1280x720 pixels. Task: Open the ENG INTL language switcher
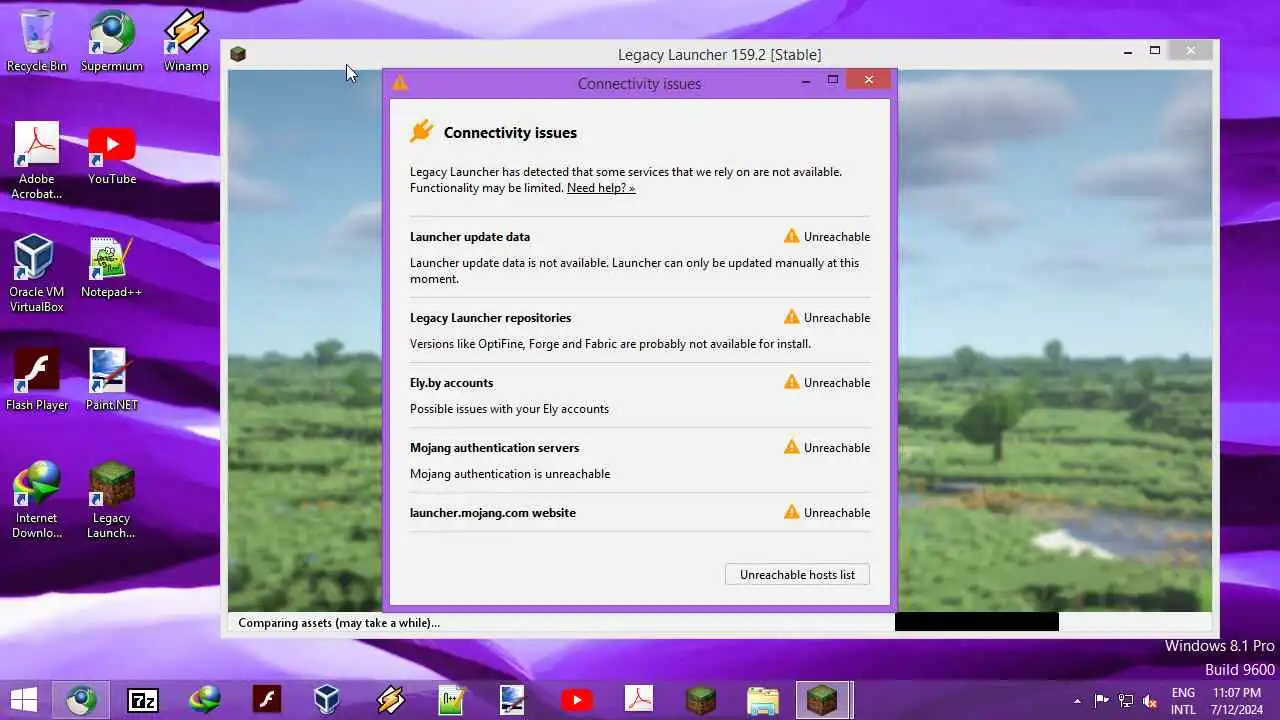tap(1183, 700)
